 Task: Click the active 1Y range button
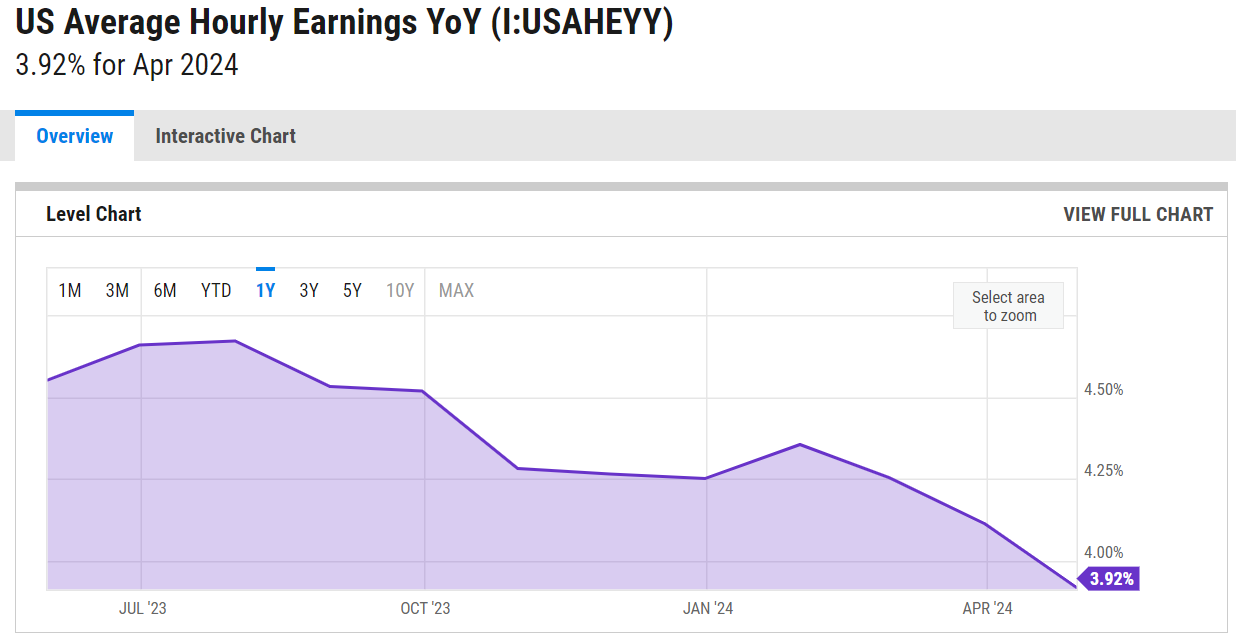[x=265, y=291]
